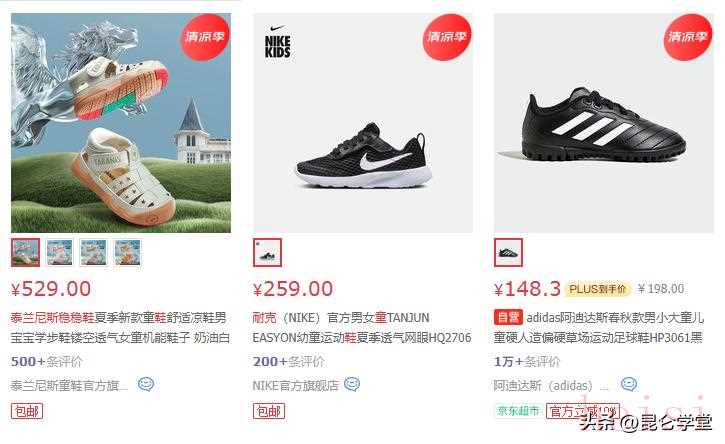This screenshot has width=725, height=444.
Task: Click the 京东超市 tag
Action: (519, 411)
